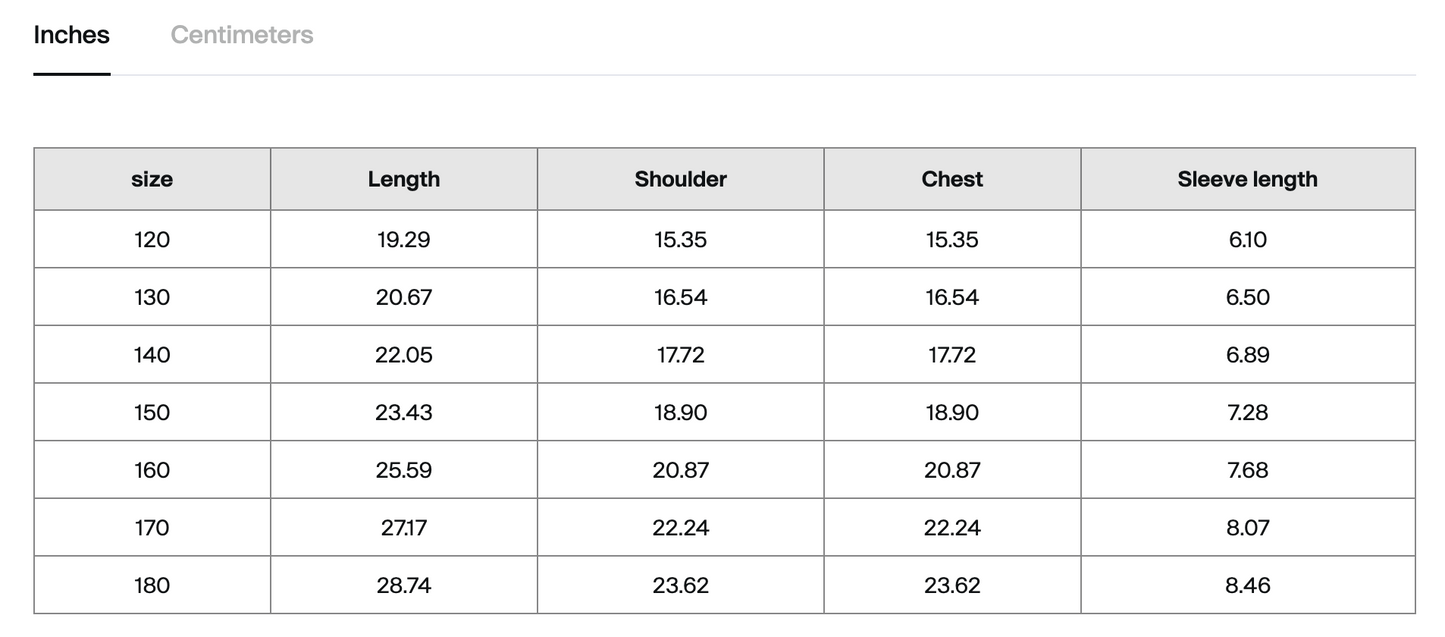Click the 25.59 length cell
The width and height of the screenshot is (1445, 637).
tap(404, 470)
